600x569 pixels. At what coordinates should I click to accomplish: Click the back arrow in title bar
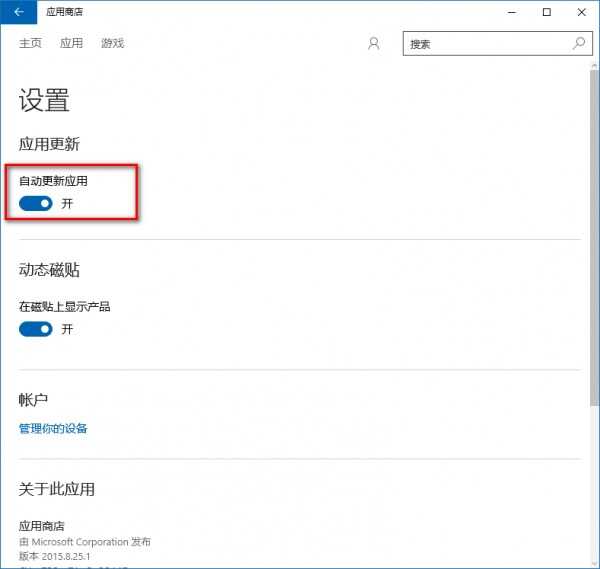click(x=19, y=12)
